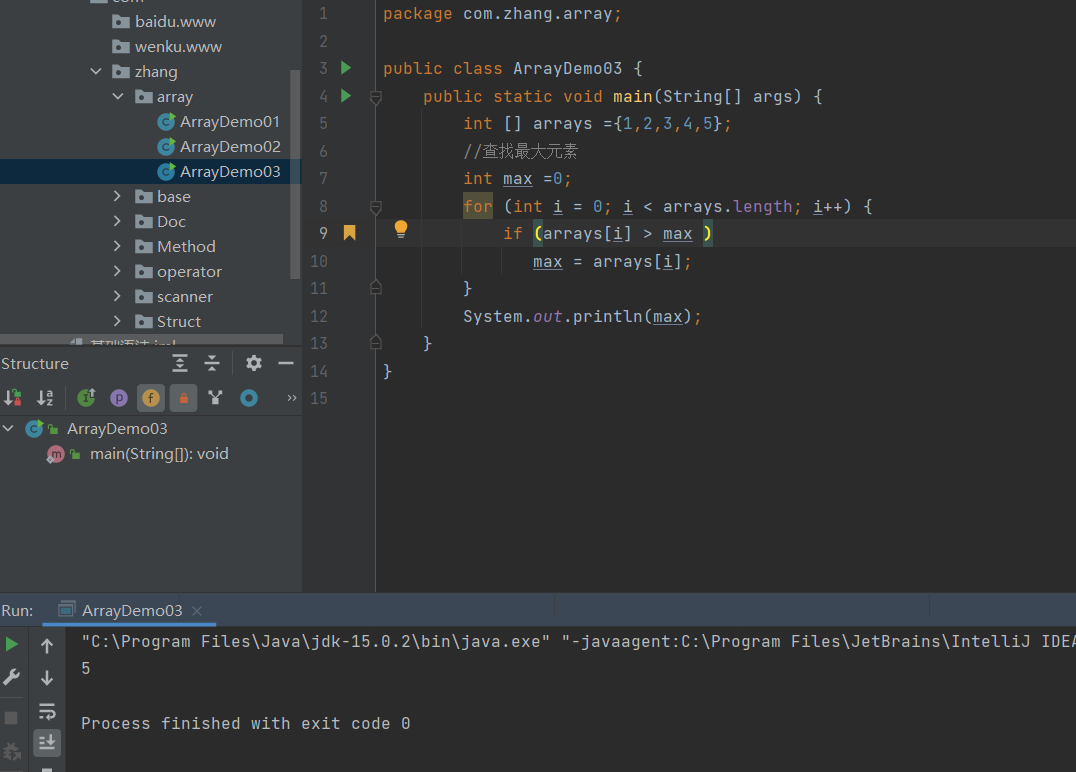
Task: Click project tree vertical scrollbar
Action: (295, 174)
